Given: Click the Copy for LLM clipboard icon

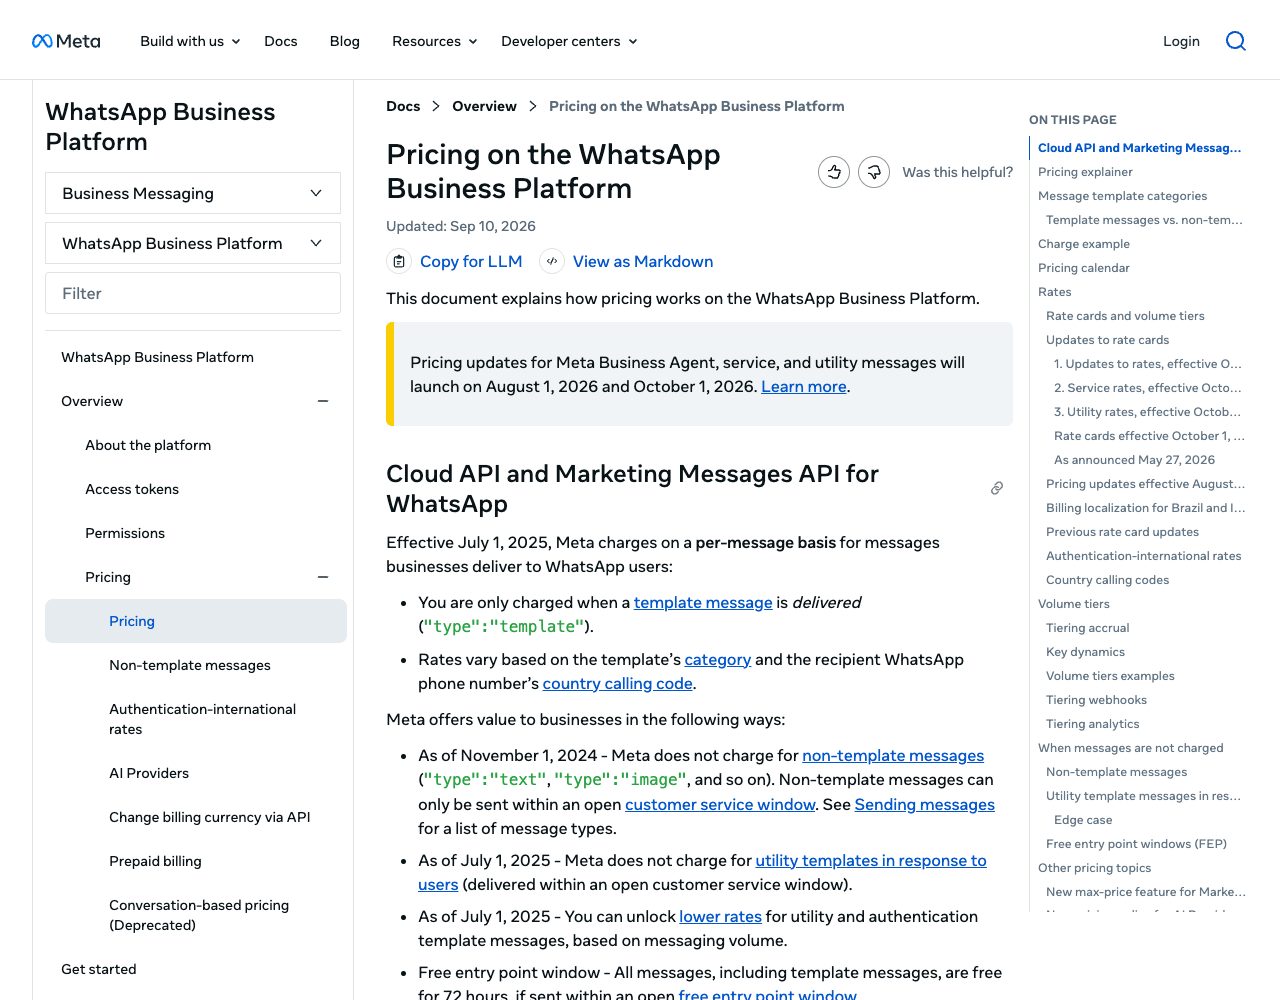Looking at the screenshot, I should pyautogui.click(x=399, y=261).
